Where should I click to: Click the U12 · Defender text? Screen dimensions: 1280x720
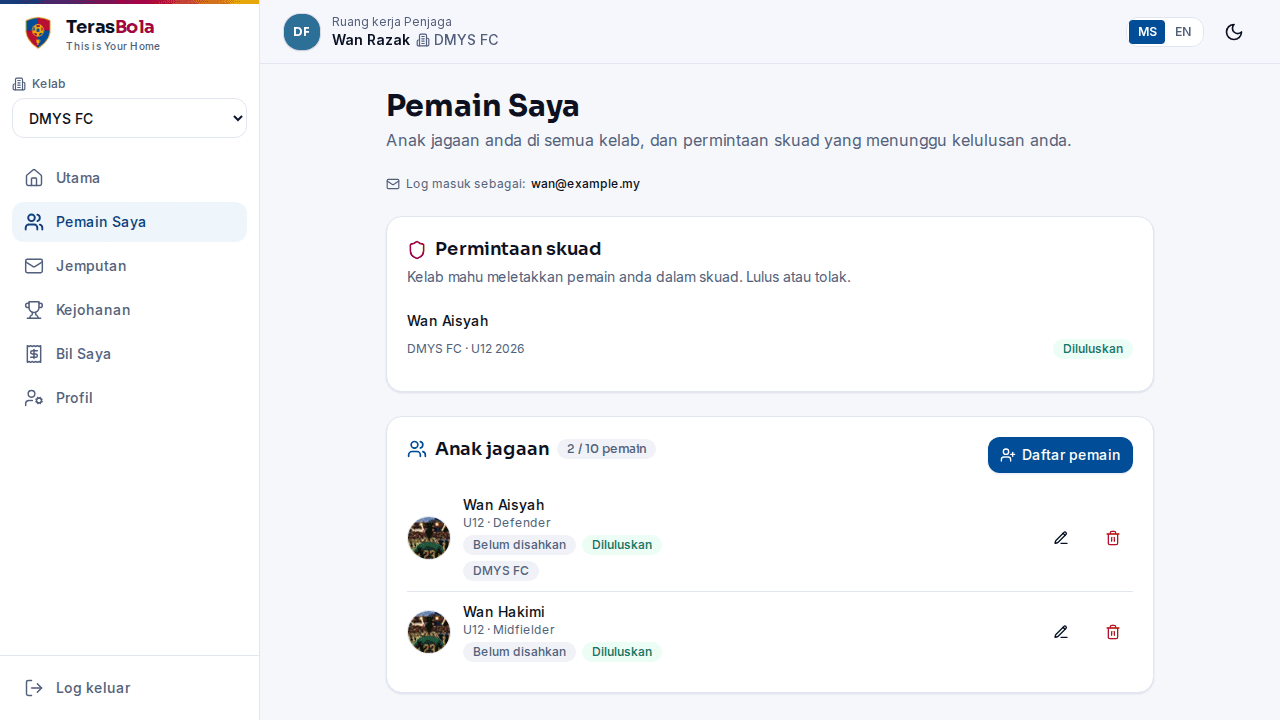click(x=507, y=523)
